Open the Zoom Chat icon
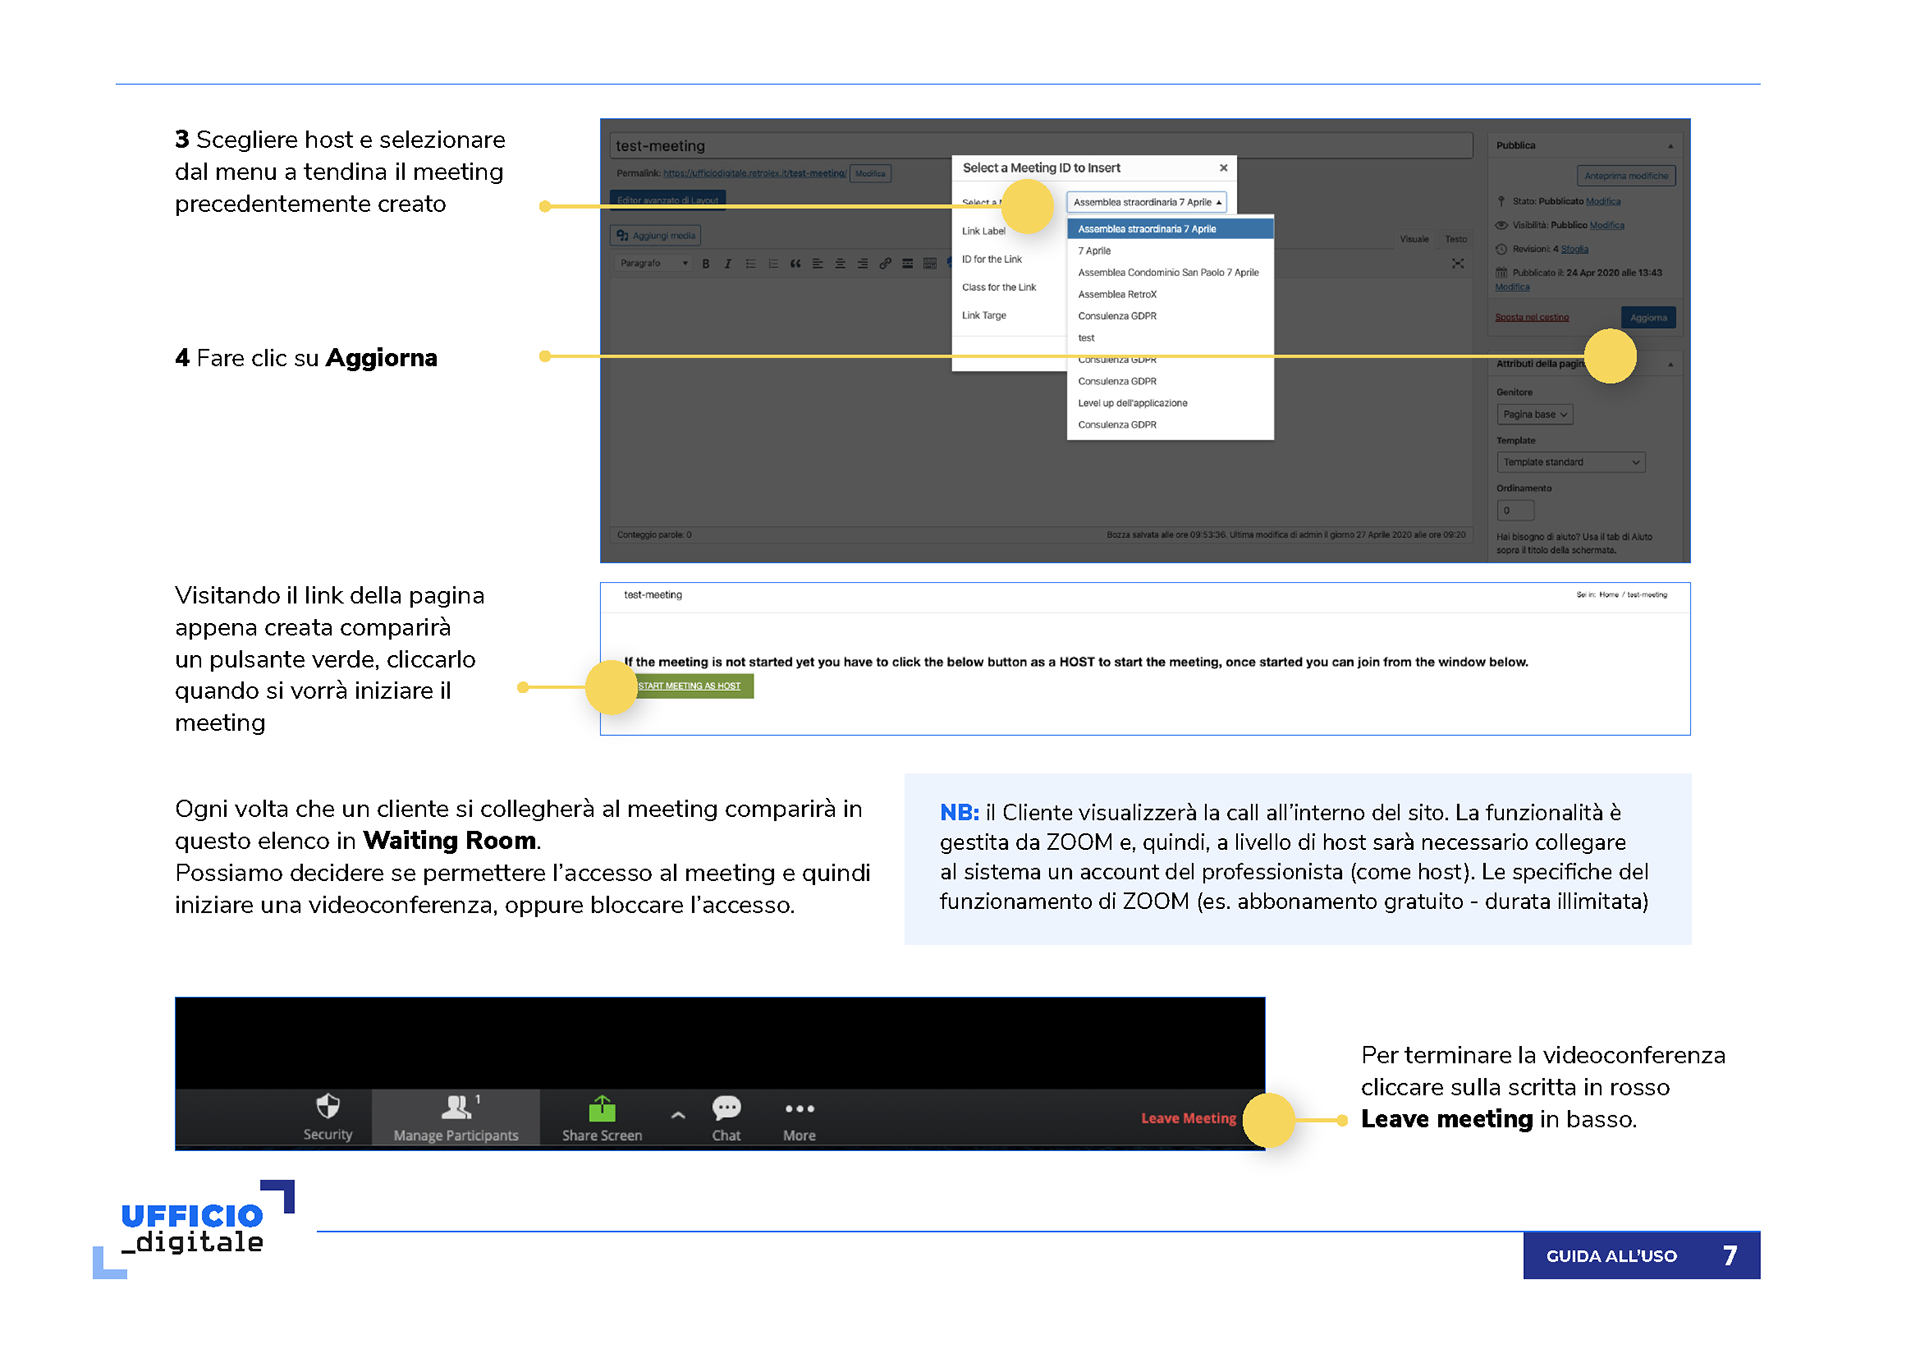 click(726, 1108)
